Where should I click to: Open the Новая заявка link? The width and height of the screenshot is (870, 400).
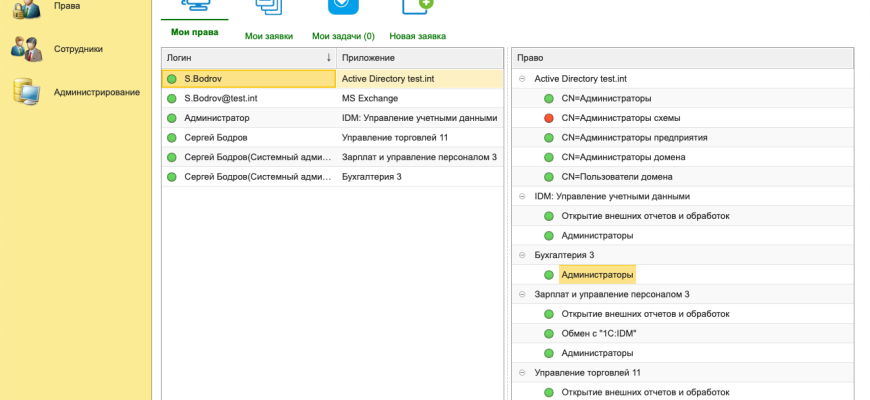[417, 36]
